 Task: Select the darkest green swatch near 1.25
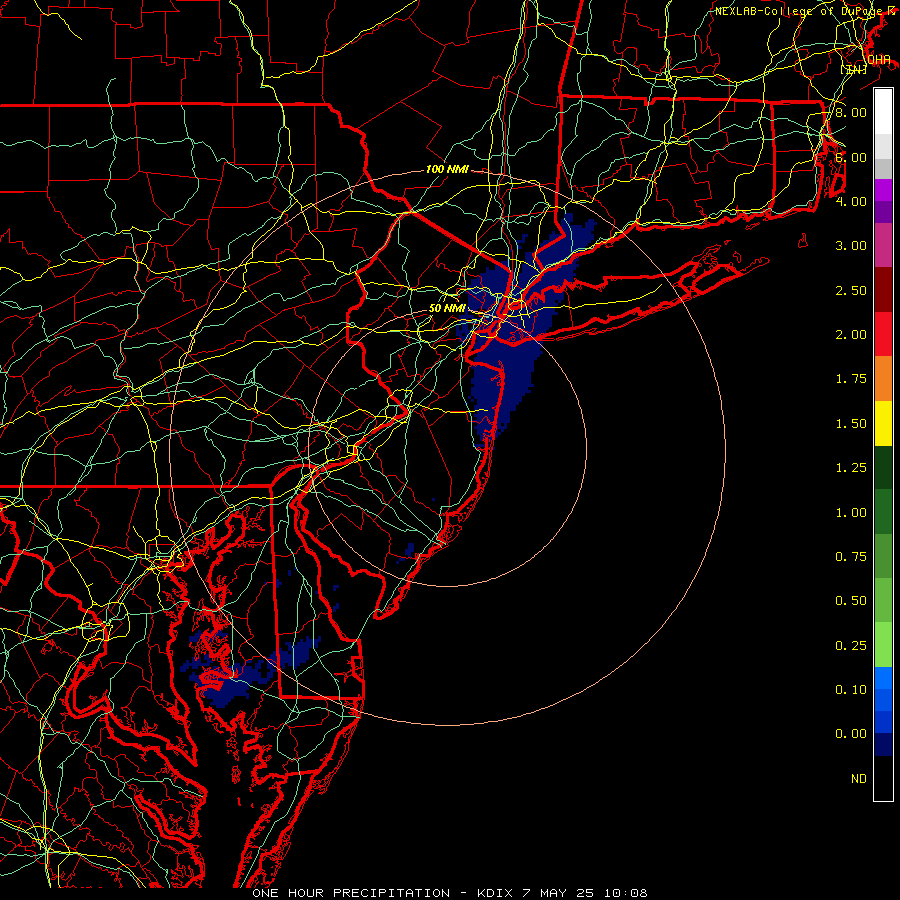click(883, 468)
